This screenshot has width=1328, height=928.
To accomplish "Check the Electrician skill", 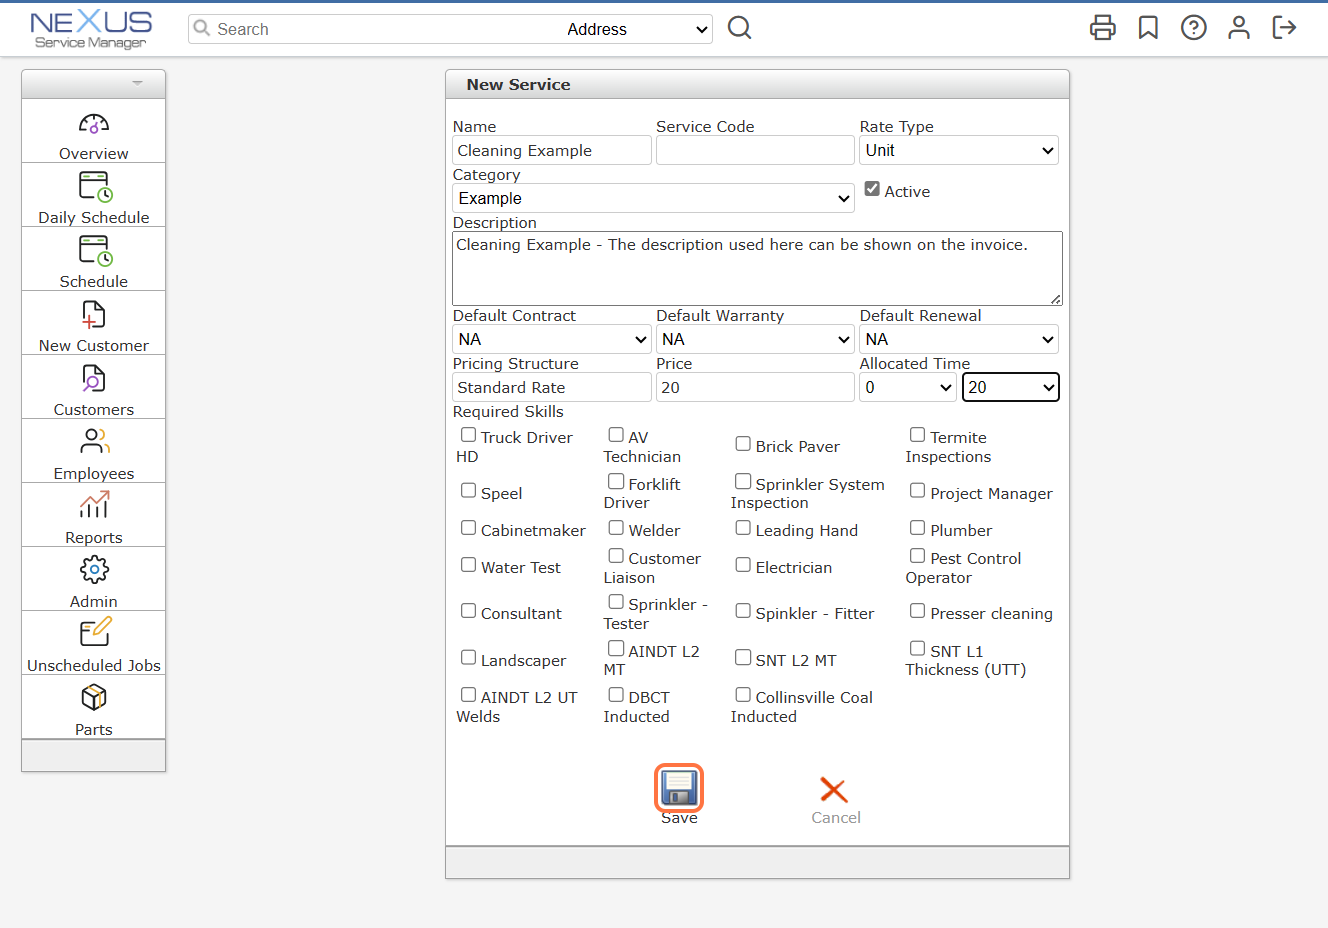I will [743, 565].
